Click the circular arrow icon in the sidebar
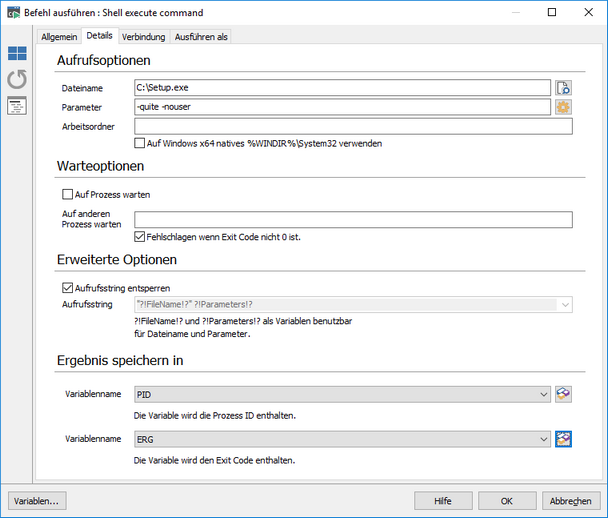 coord(17,79)
